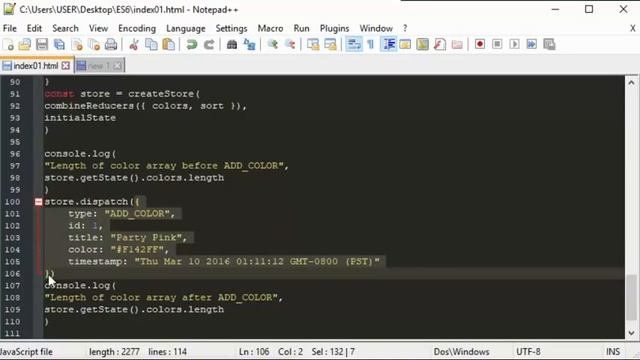Open Find with the binoculars icon

(x=232, y=44)
